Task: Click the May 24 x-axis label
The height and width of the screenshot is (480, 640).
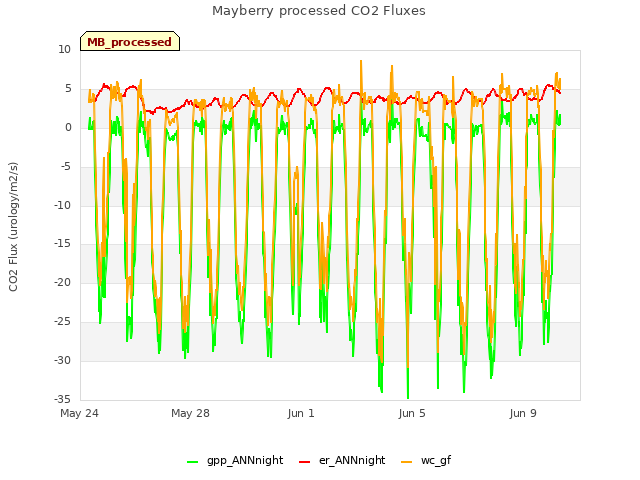Action: [x=79, y=413]
